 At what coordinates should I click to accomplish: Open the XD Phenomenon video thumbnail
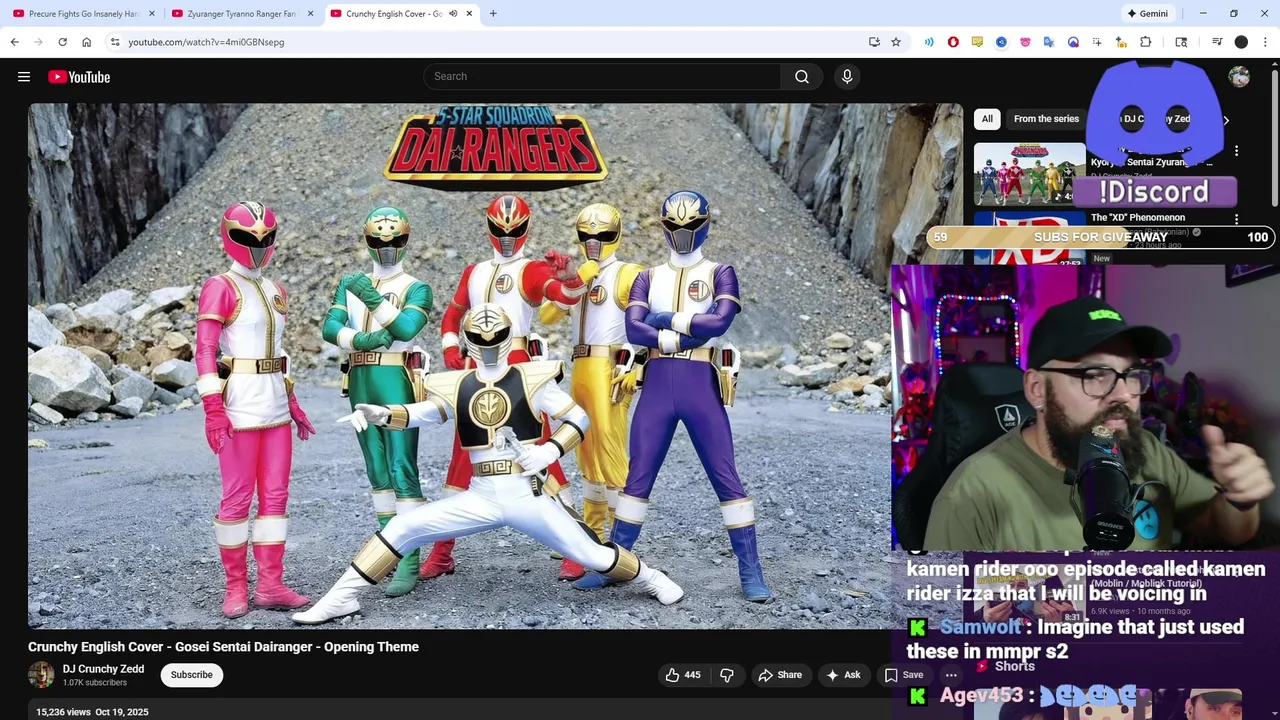pyautogui.click(x=1029, y=238)
